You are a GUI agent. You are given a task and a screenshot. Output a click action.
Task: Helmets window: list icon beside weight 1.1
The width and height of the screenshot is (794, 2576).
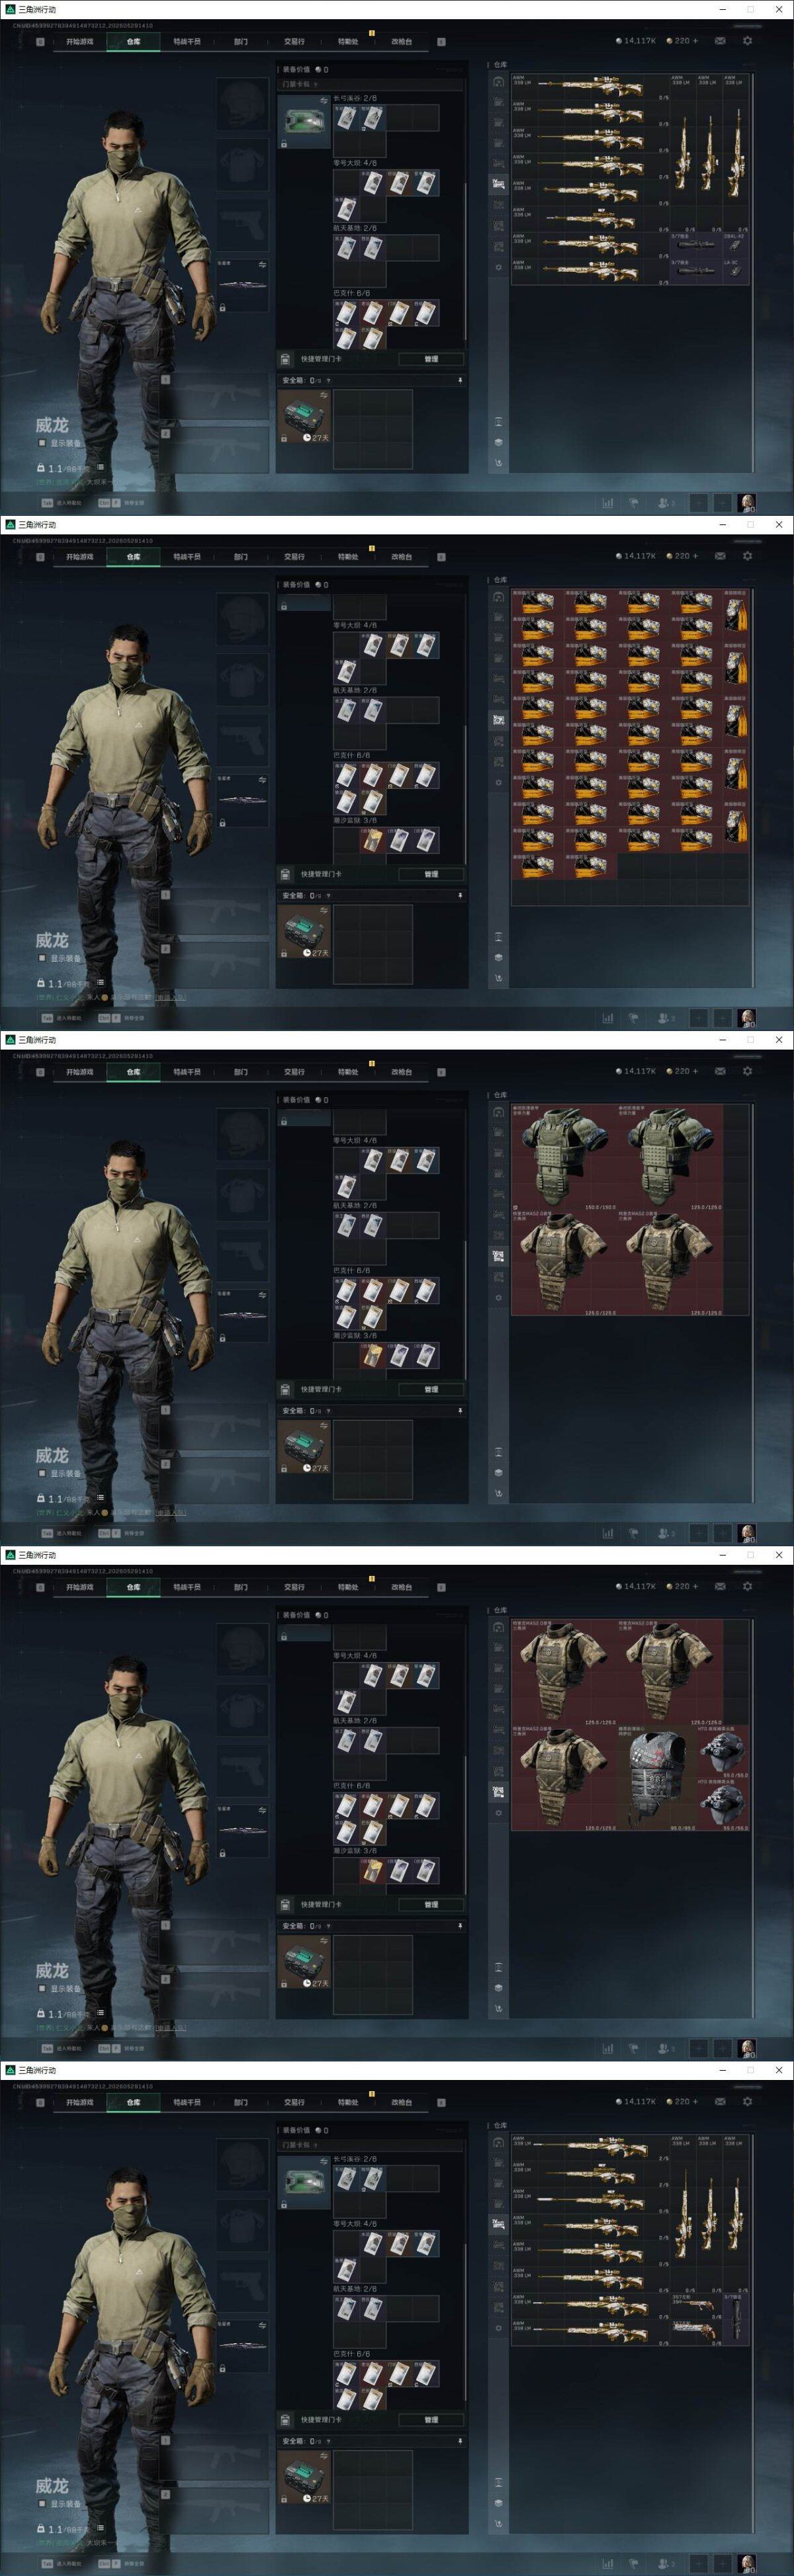(101, 2012)
